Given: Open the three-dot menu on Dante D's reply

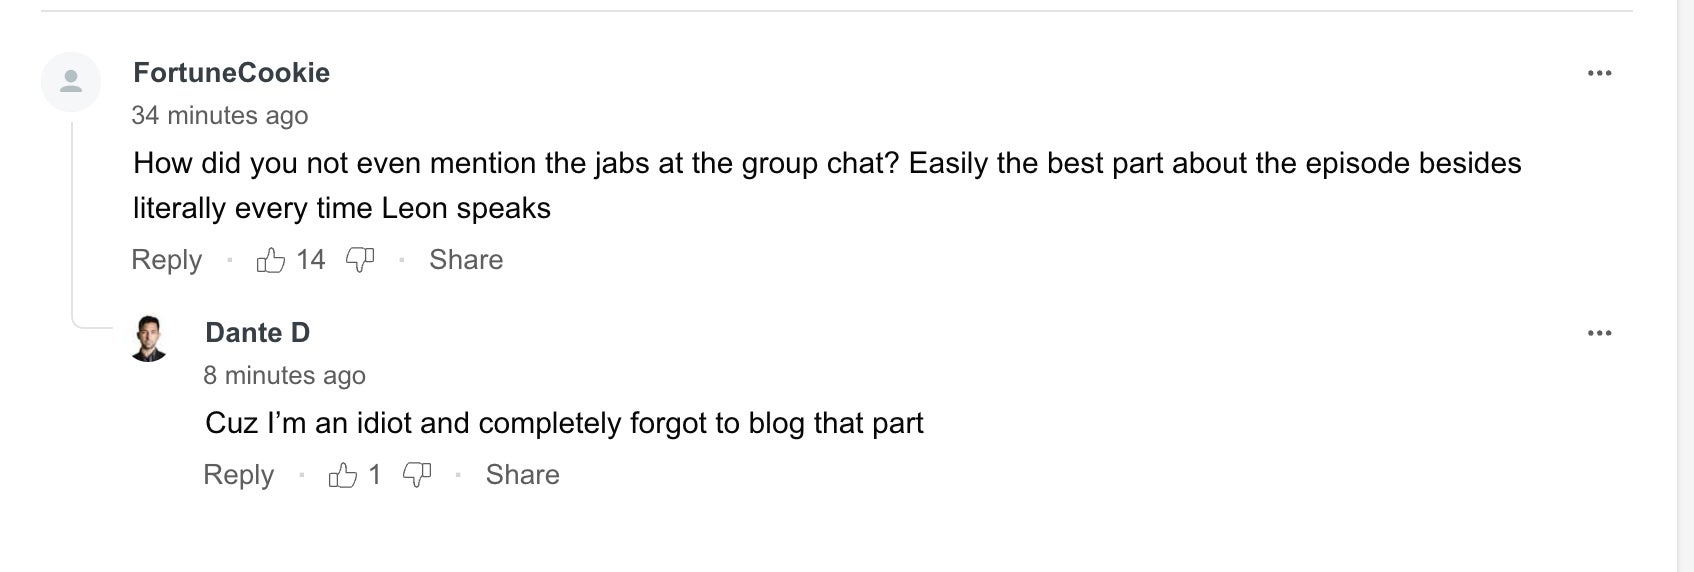Looking at the screenshot, I should coord(1599,333).
